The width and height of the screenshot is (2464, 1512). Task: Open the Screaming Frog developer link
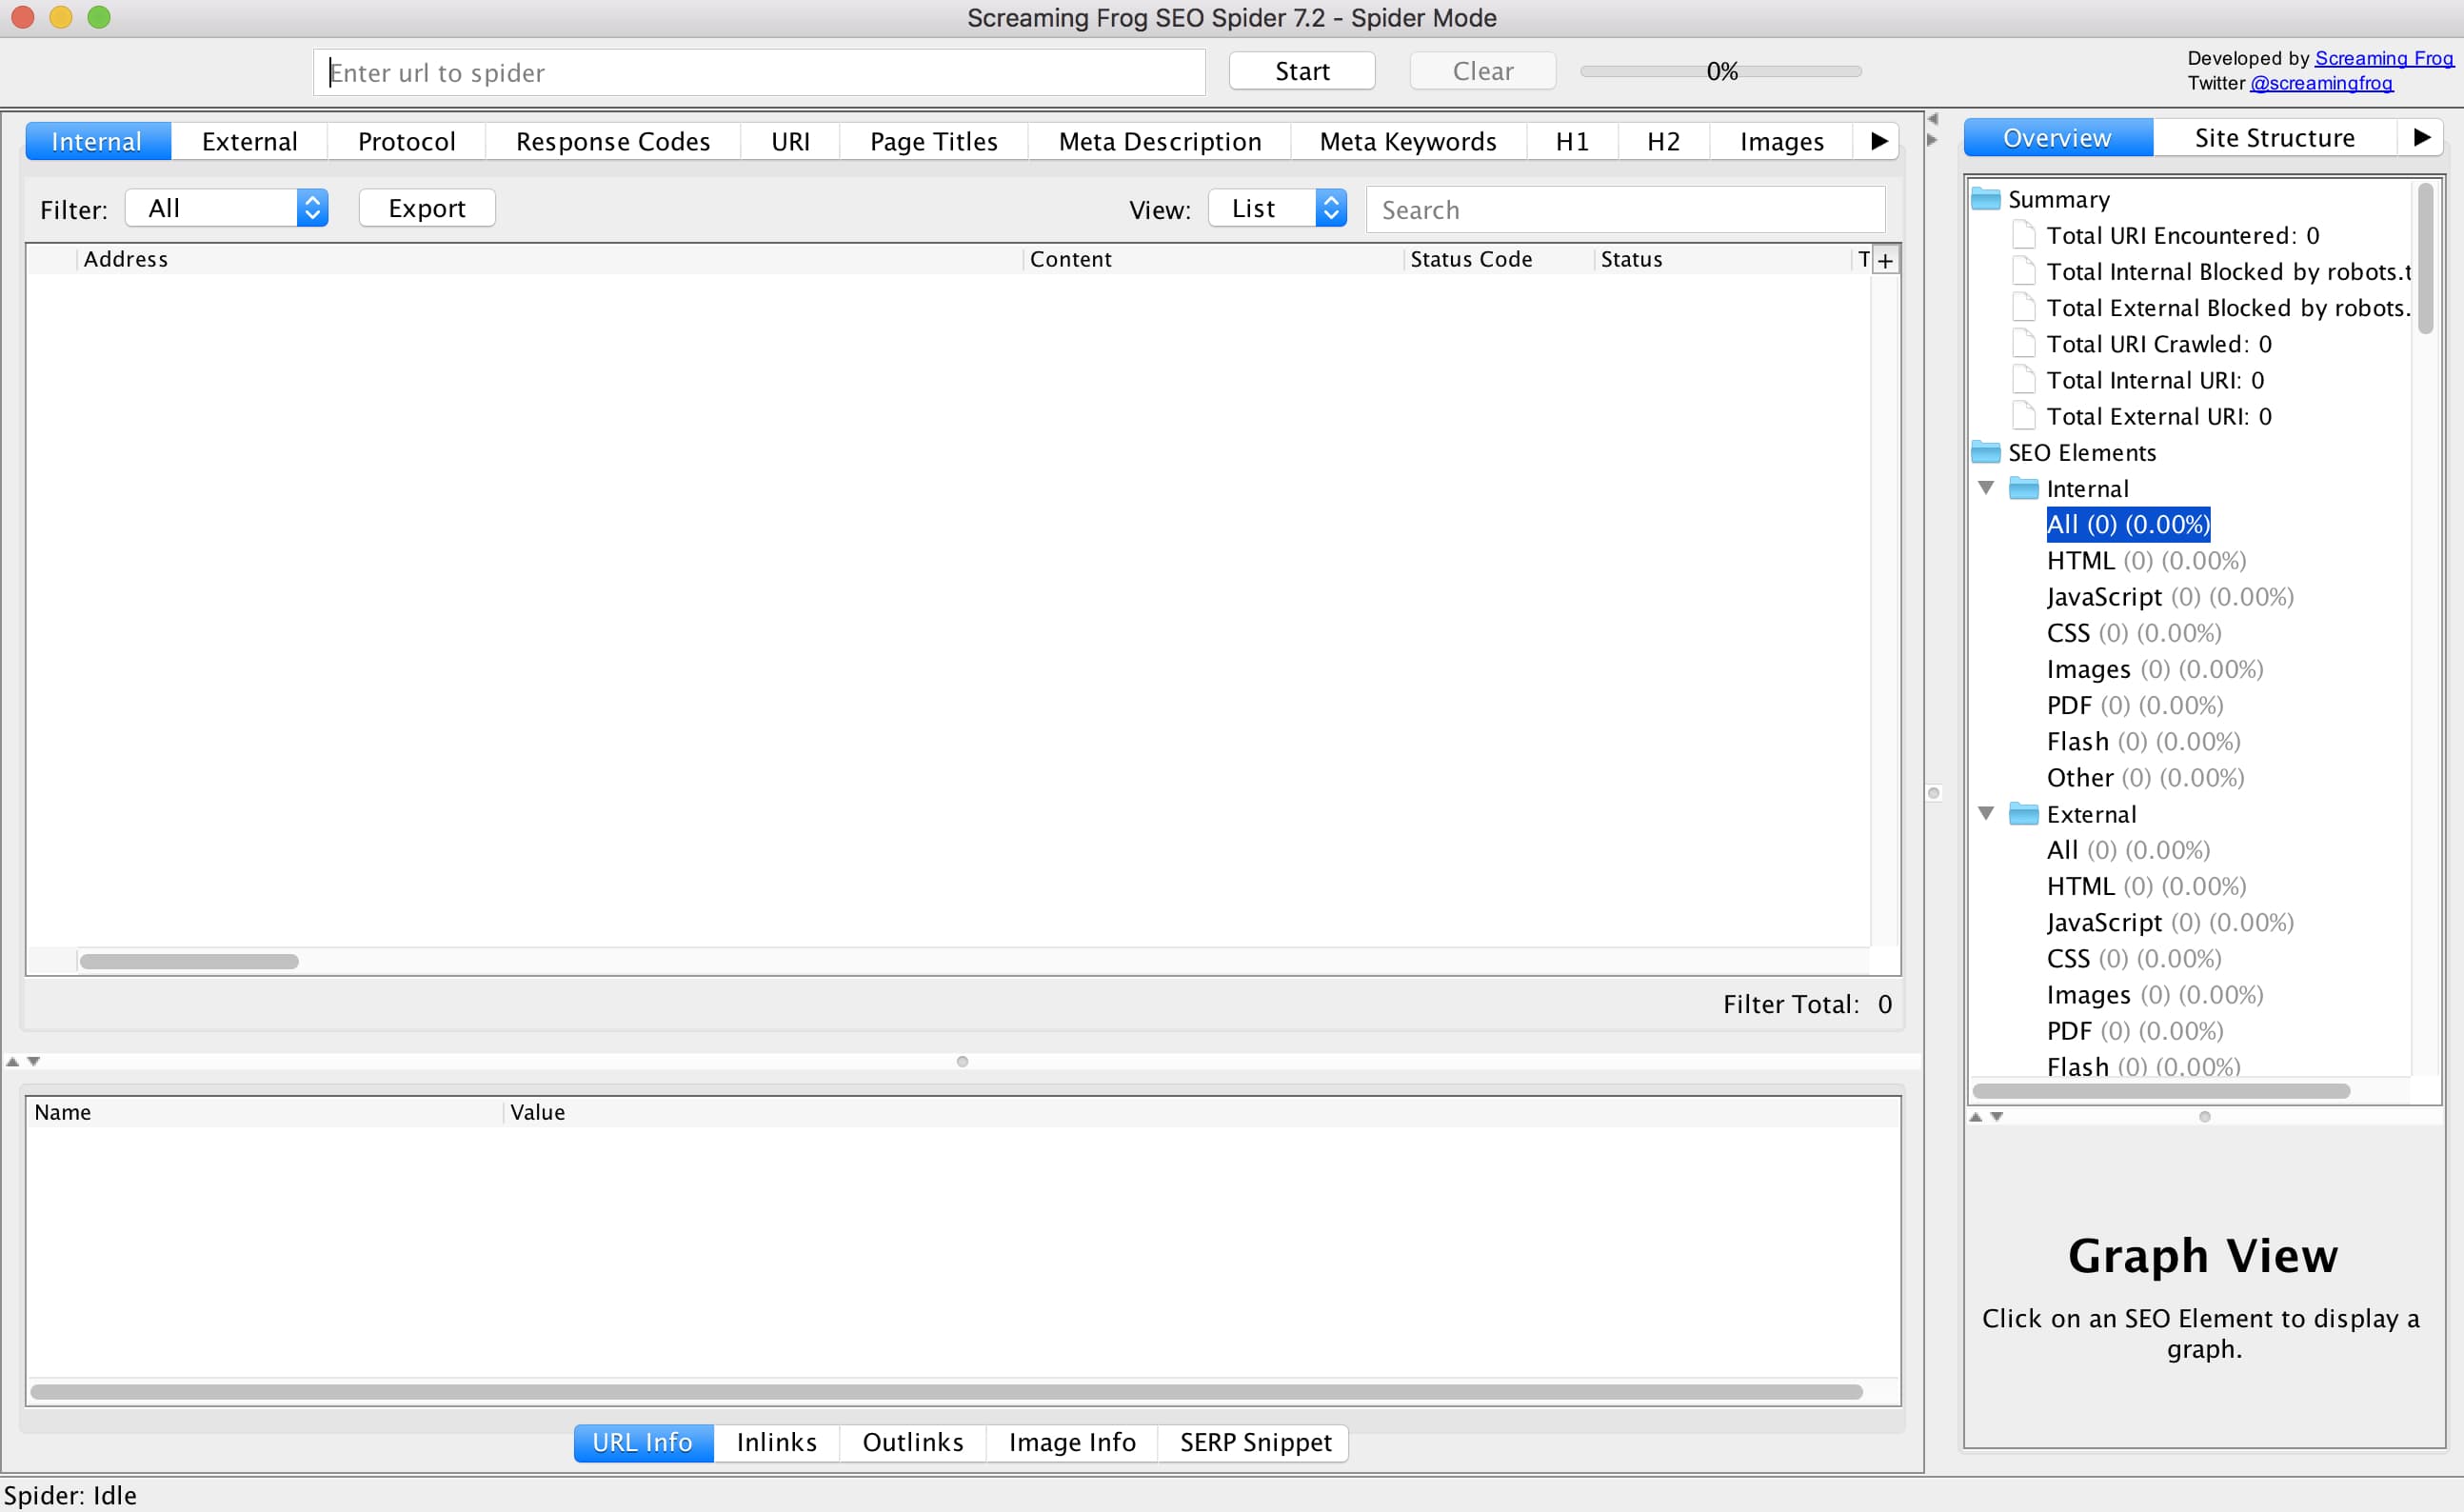pos(2384,58)
